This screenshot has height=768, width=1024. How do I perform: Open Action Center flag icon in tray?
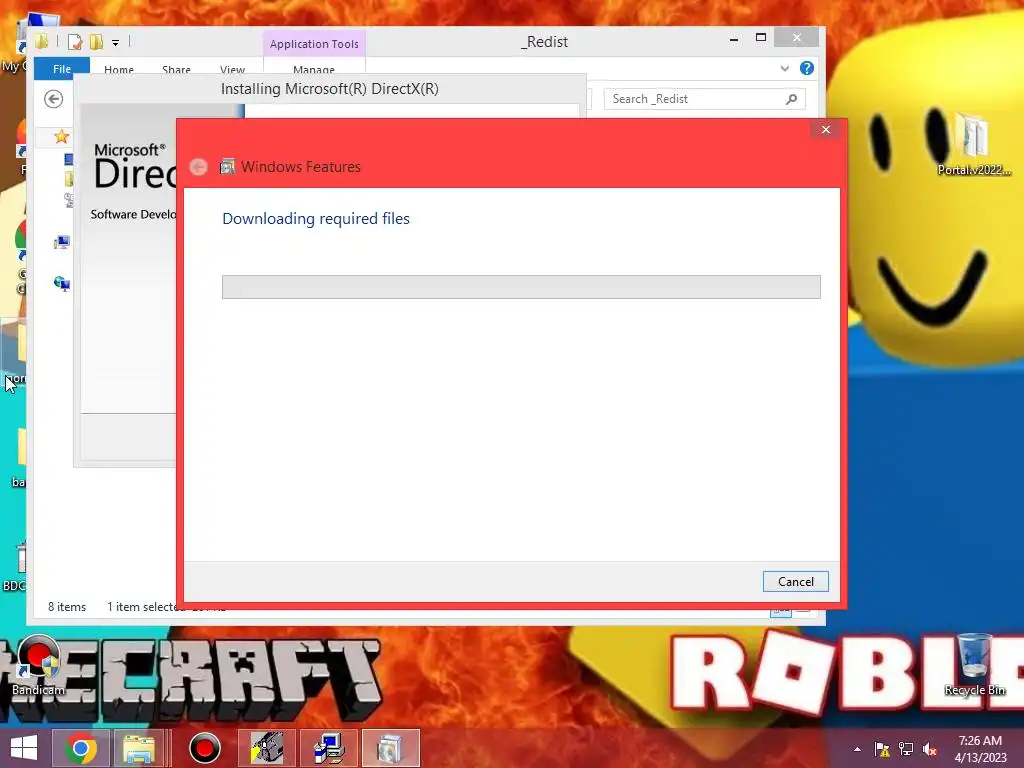click(882, 749)
